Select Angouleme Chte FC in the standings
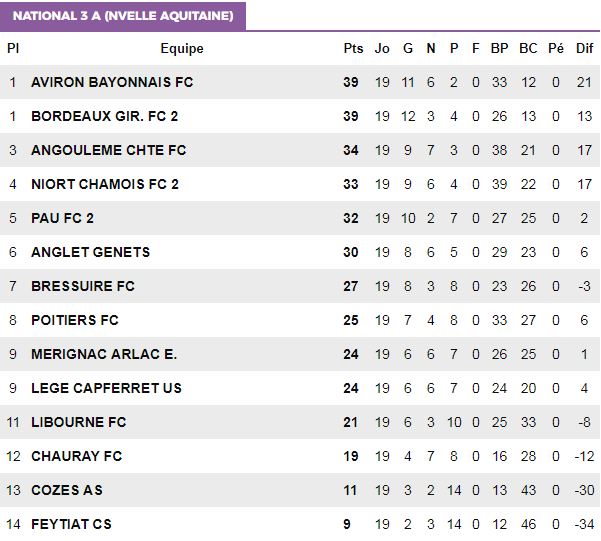The height and width of the screenshot is (541, 601). click(x=108, y=150)
